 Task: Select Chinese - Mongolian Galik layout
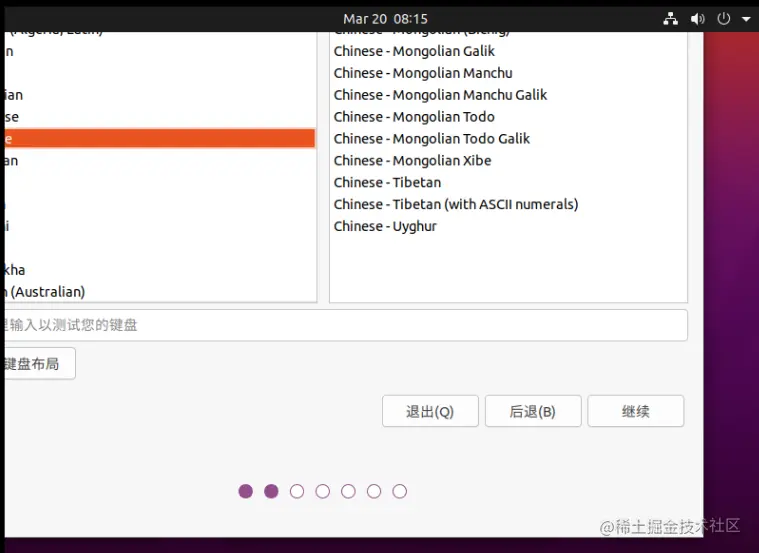click(414, 51)
